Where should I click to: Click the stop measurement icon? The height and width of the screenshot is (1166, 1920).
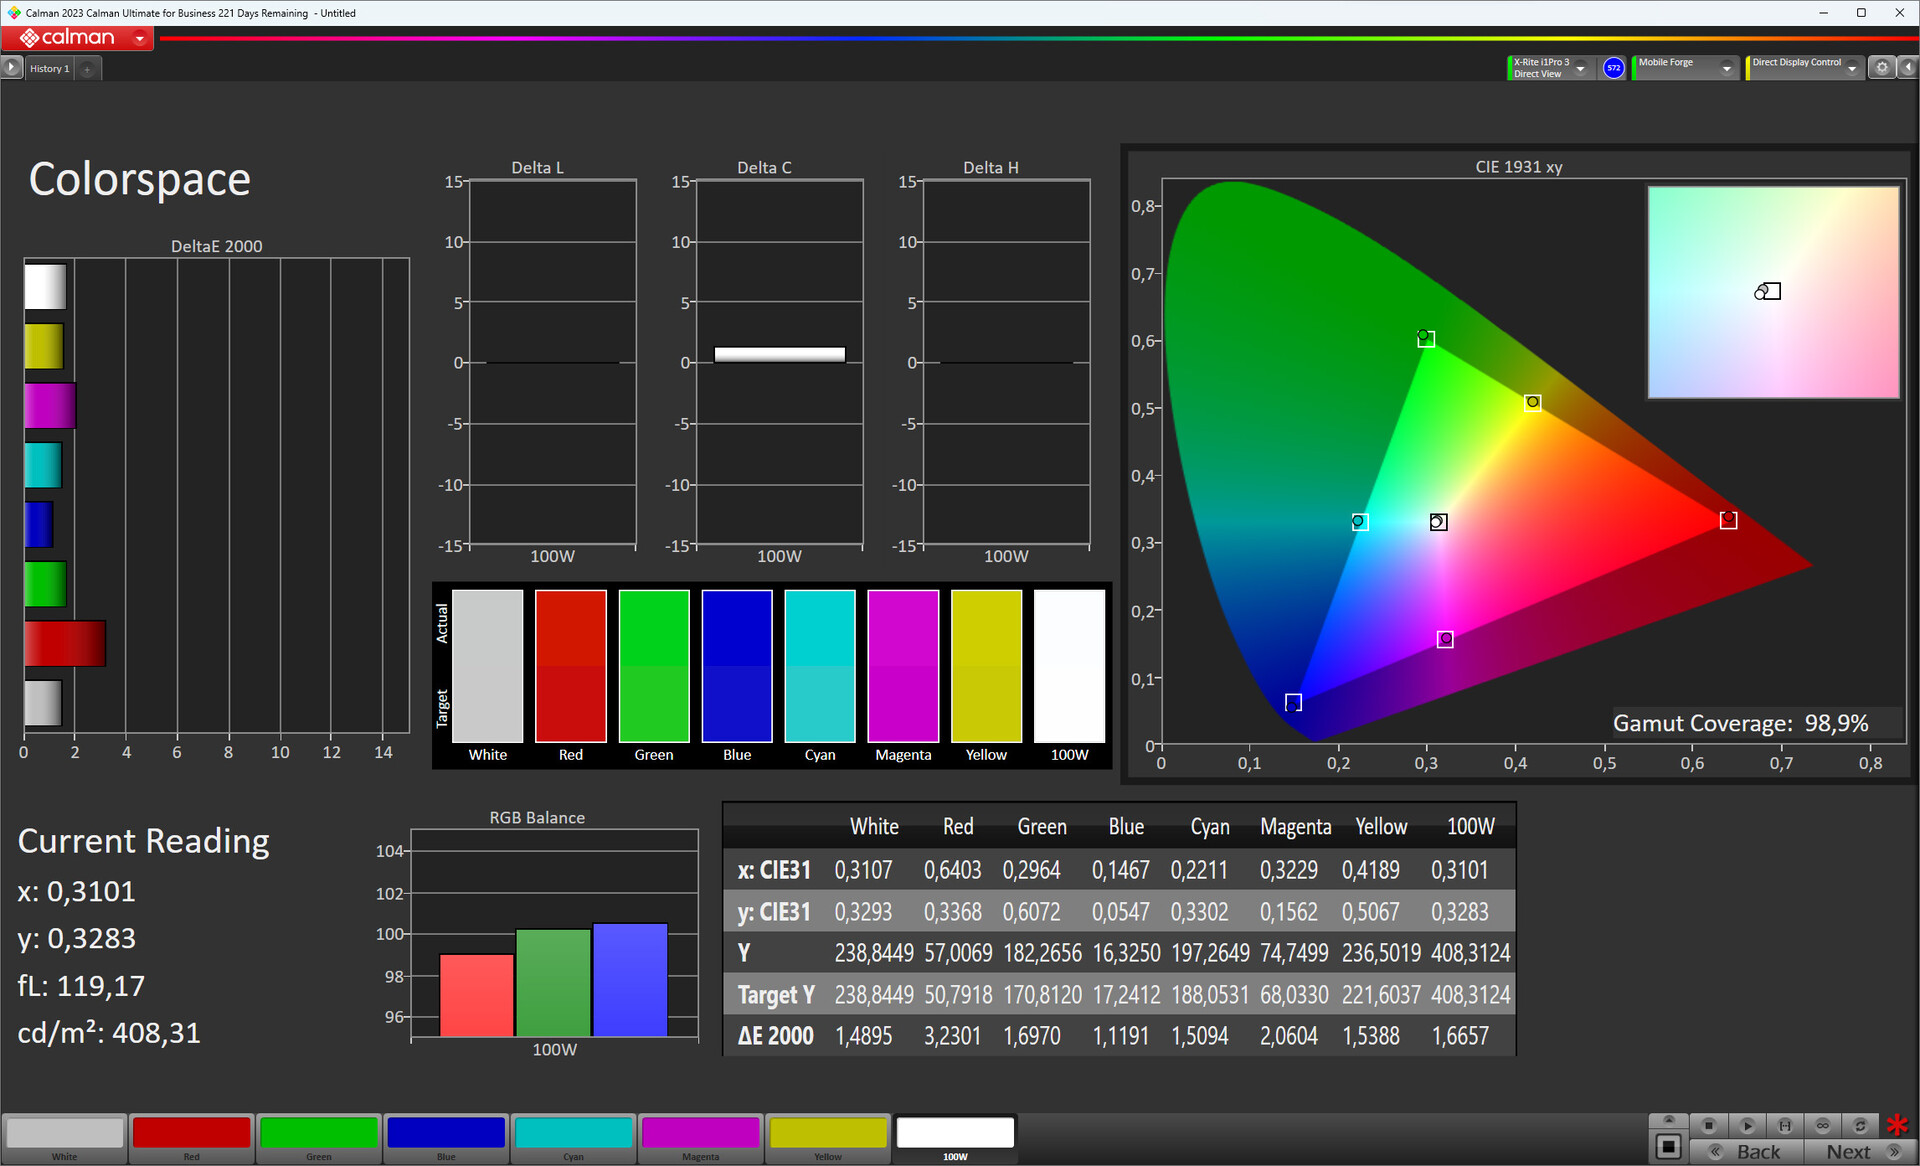(1709, 1125)
